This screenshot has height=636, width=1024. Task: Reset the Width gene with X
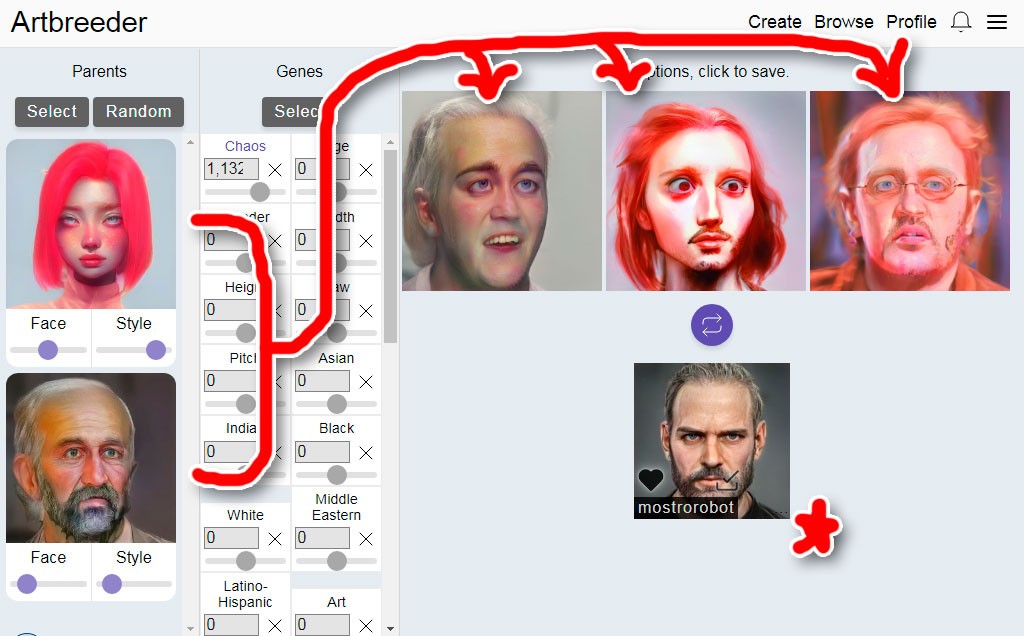tap(366, 241)
